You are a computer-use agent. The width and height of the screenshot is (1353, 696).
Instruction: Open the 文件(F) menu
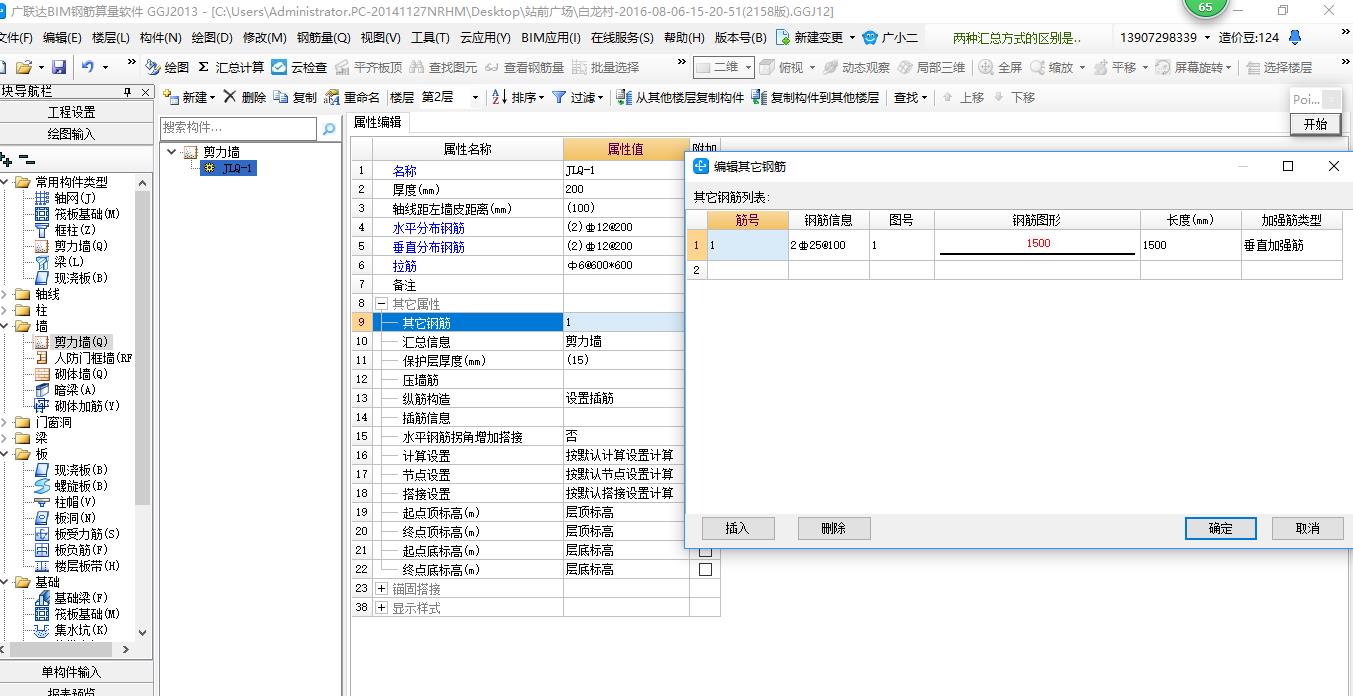(15, 38)
